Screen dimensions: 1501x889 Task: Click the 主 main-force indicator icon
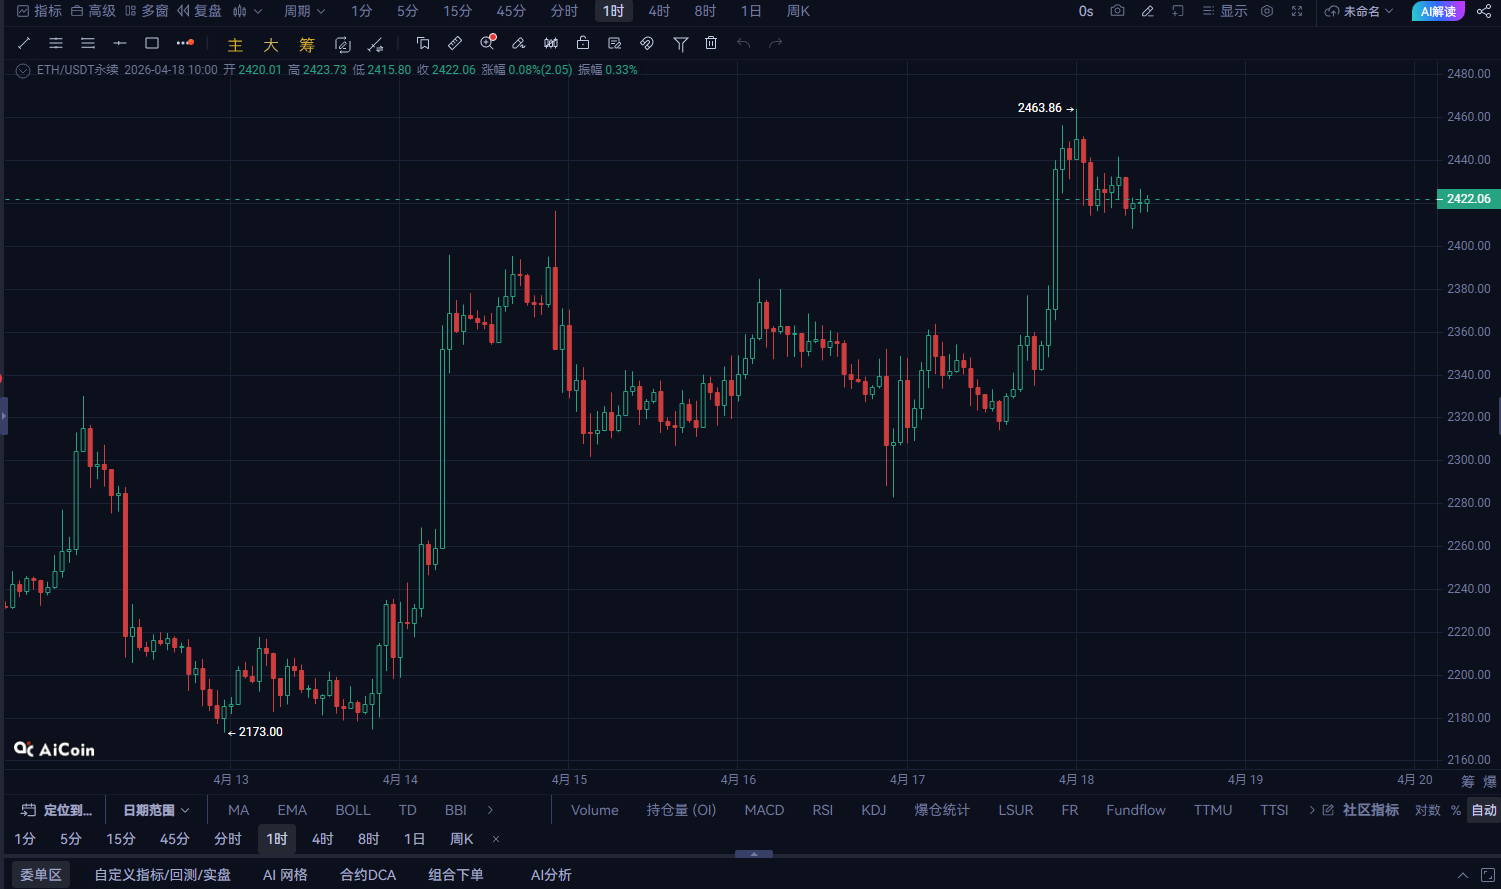coord(235,45)
